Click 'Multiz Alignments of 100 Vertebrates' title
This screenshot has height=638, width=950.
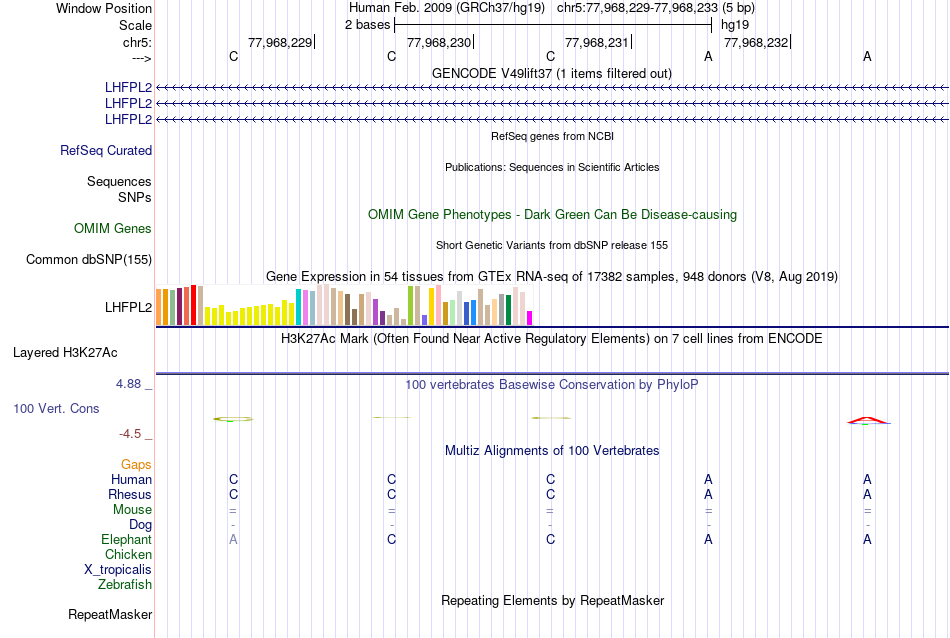click(552, 450)
